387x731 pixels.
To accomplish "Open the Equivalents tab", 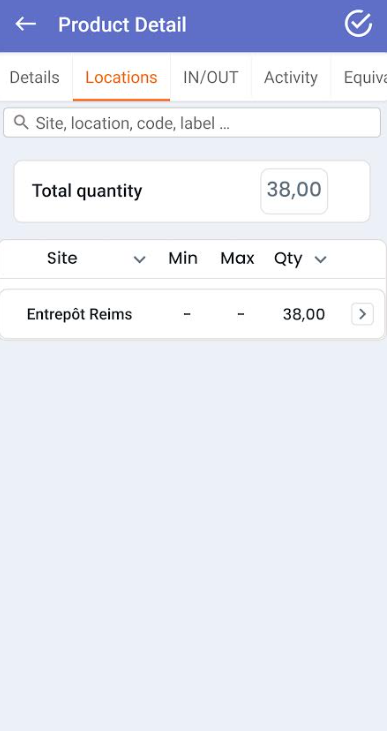I will click(359, 77).
